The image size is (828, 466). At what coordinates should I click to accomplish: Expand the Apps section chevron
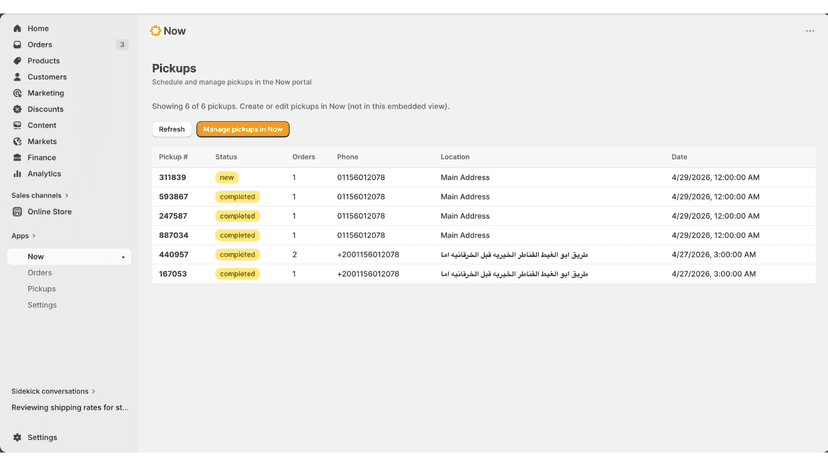[34, 236]
